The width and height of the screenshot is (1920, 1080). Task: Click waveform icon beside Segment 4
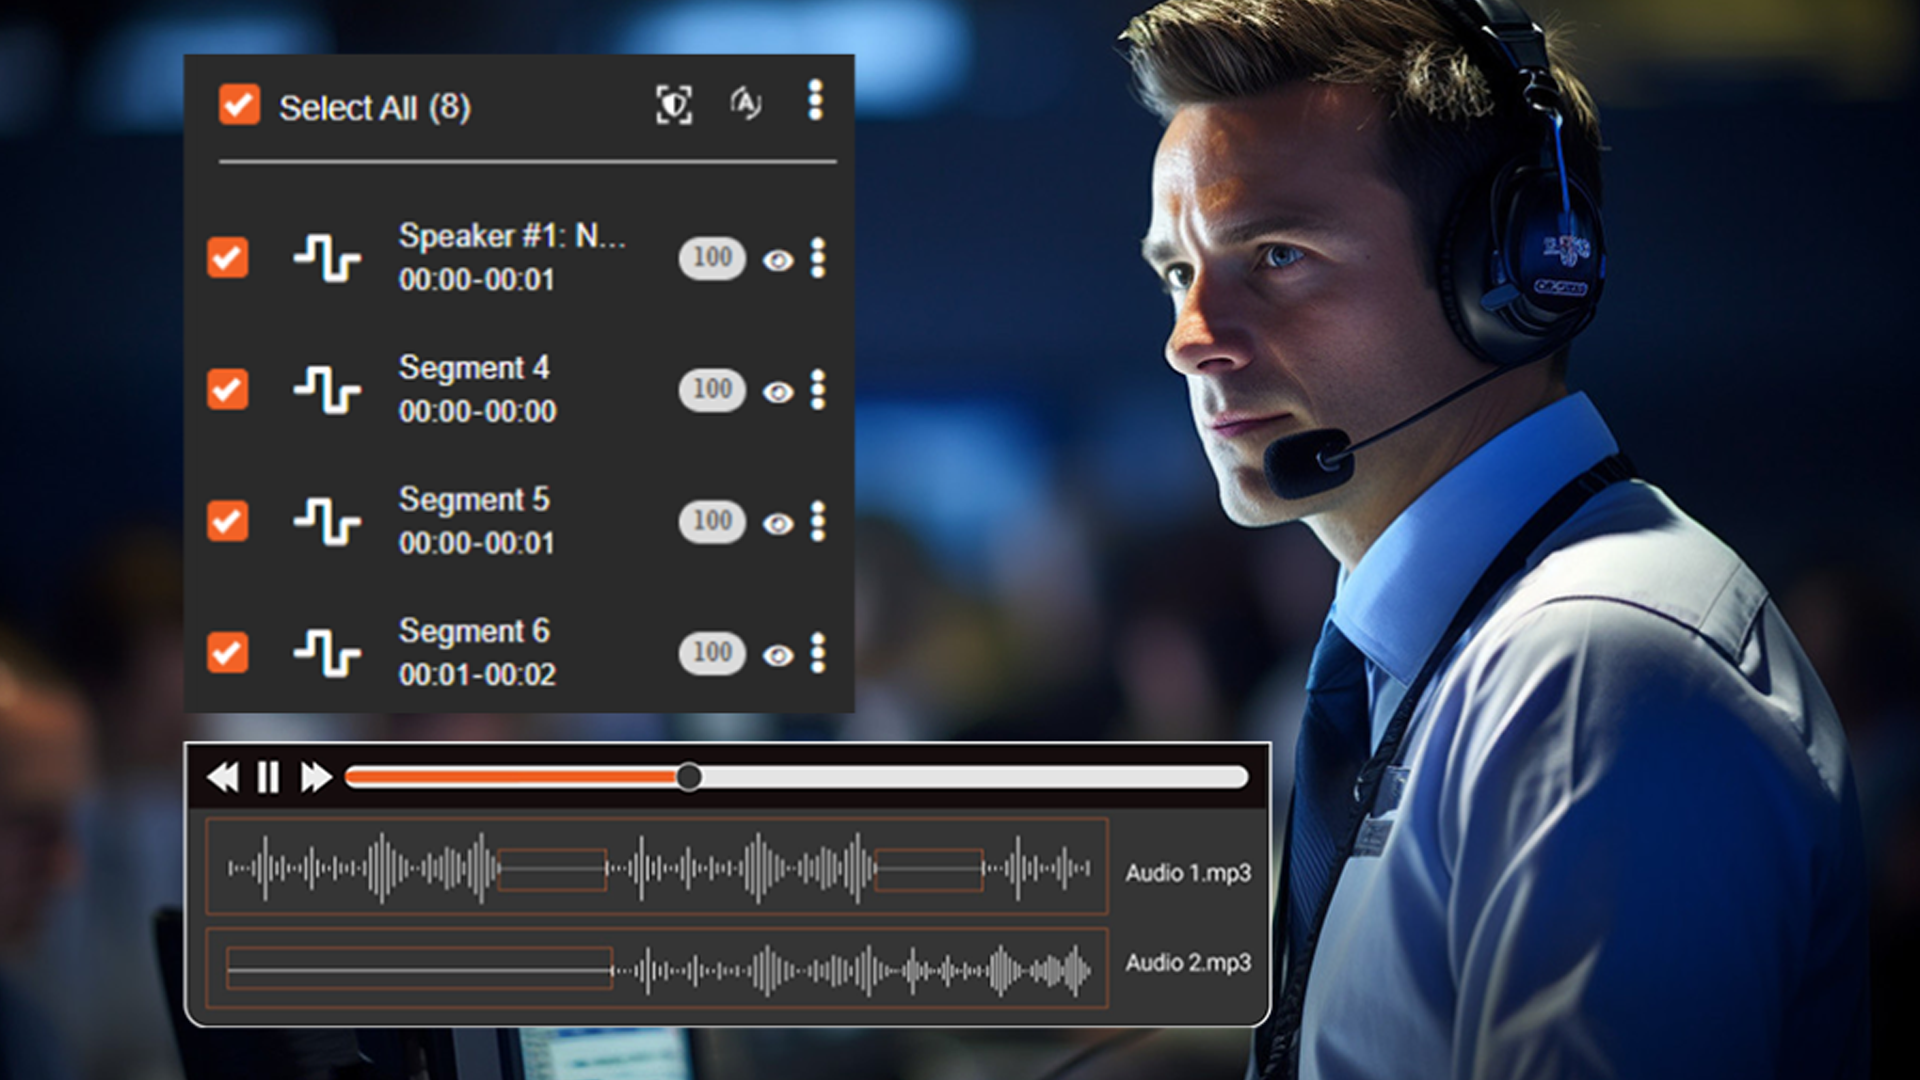point(327,390)
